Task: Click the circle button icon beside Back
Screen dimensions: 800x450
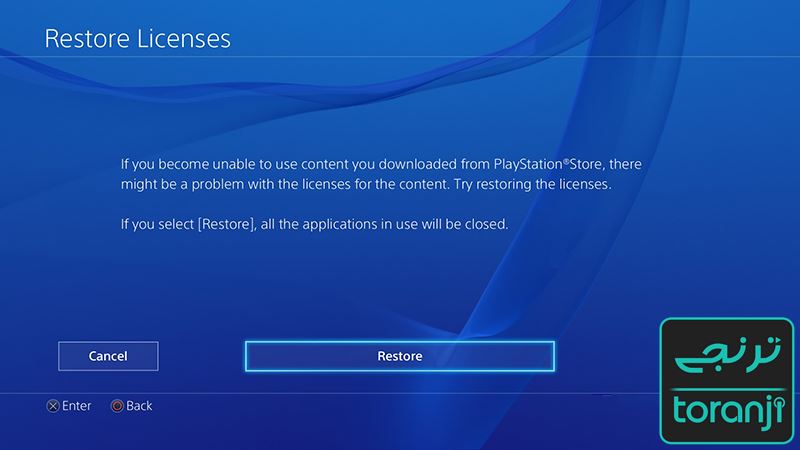Action: (x=117, y=406)
